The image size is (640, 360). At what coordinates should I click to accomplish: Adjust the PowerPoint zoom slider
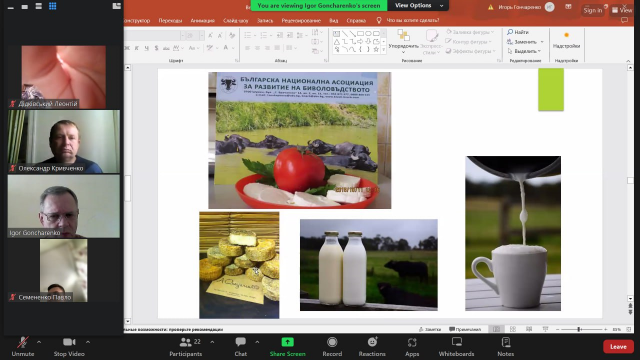pos(578,329)
